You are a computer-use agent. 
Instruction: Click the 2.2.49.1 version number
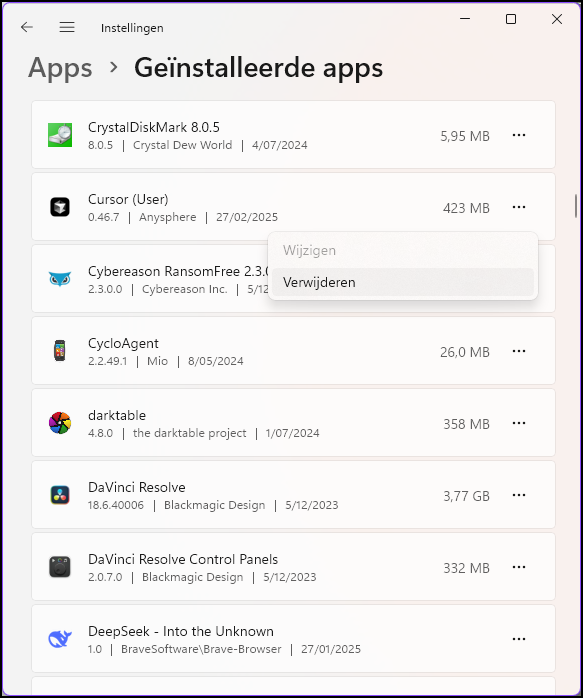point(107,361)
